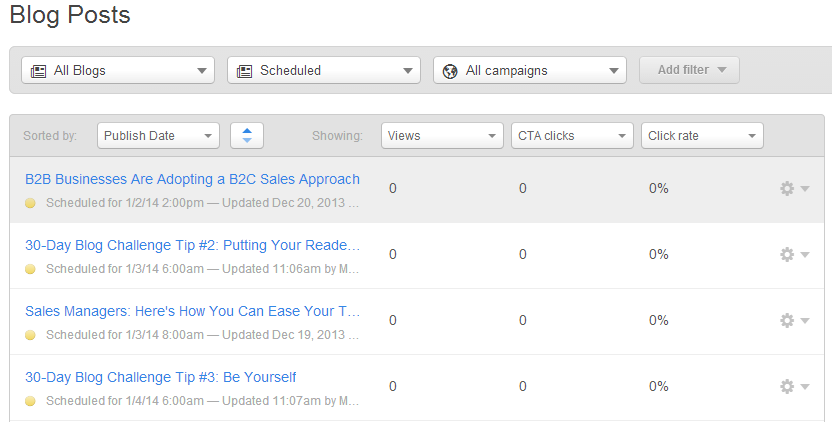The height and width of the screenshot is (422, 832).
Task: Expand the All campaigns dropdown
Action: (530, 71)
